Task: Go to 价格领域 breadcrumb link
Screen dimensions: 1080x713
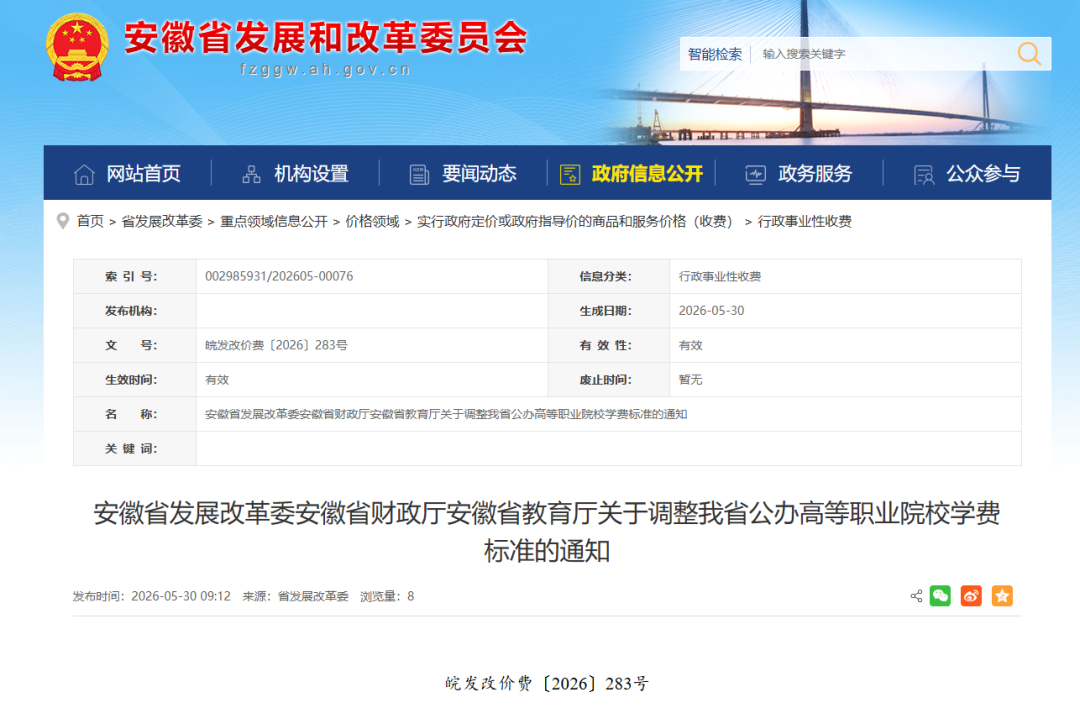Action: [x=372, y=221]
